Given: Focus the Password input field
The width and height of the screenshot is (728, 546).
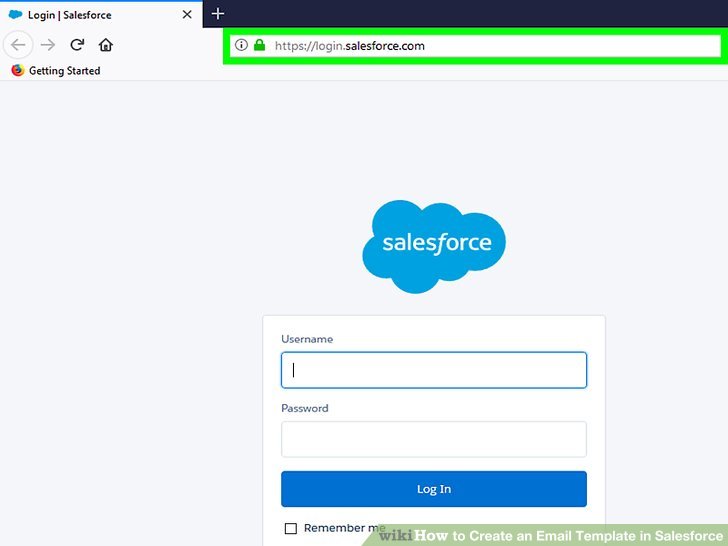Looking at the screenshot, I should point(434,439).
